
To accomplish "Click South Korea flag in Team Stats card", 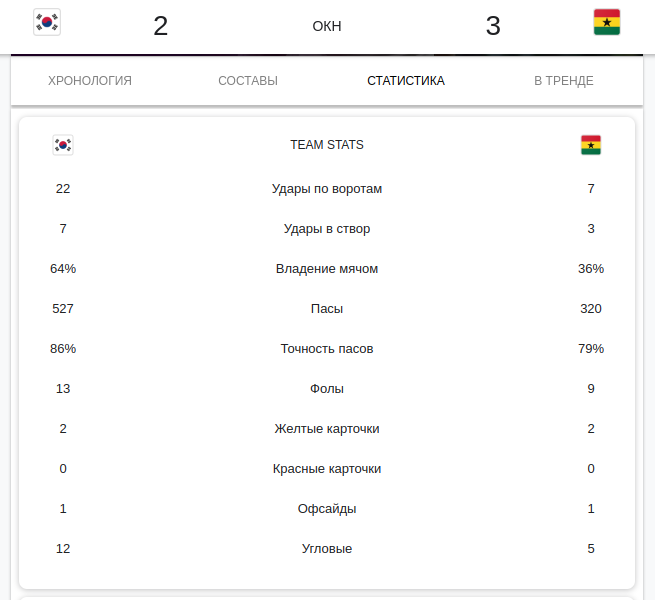I will 63,145.
